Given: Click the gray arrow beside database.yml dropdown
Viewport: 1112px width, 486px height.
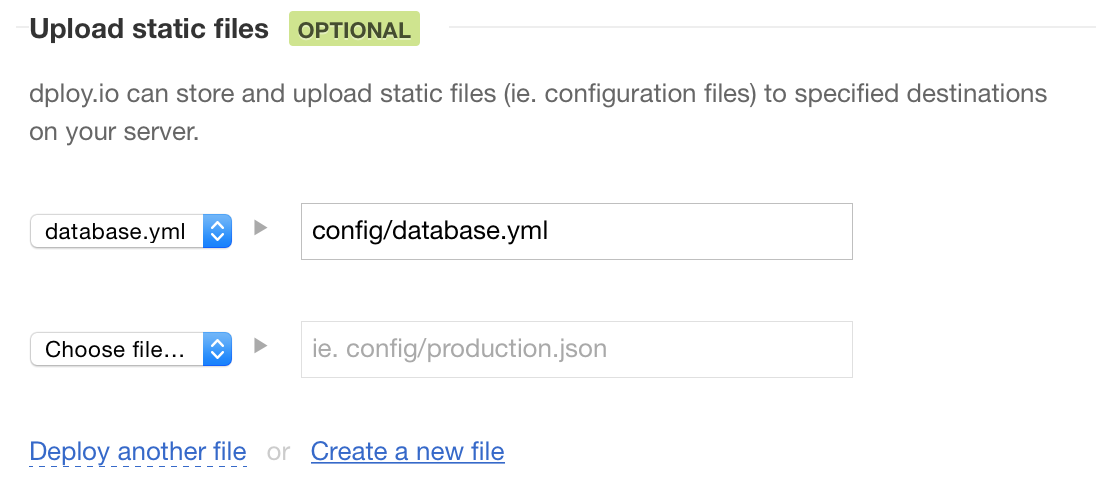Looking at the screenshot, I should coord(261,228).
